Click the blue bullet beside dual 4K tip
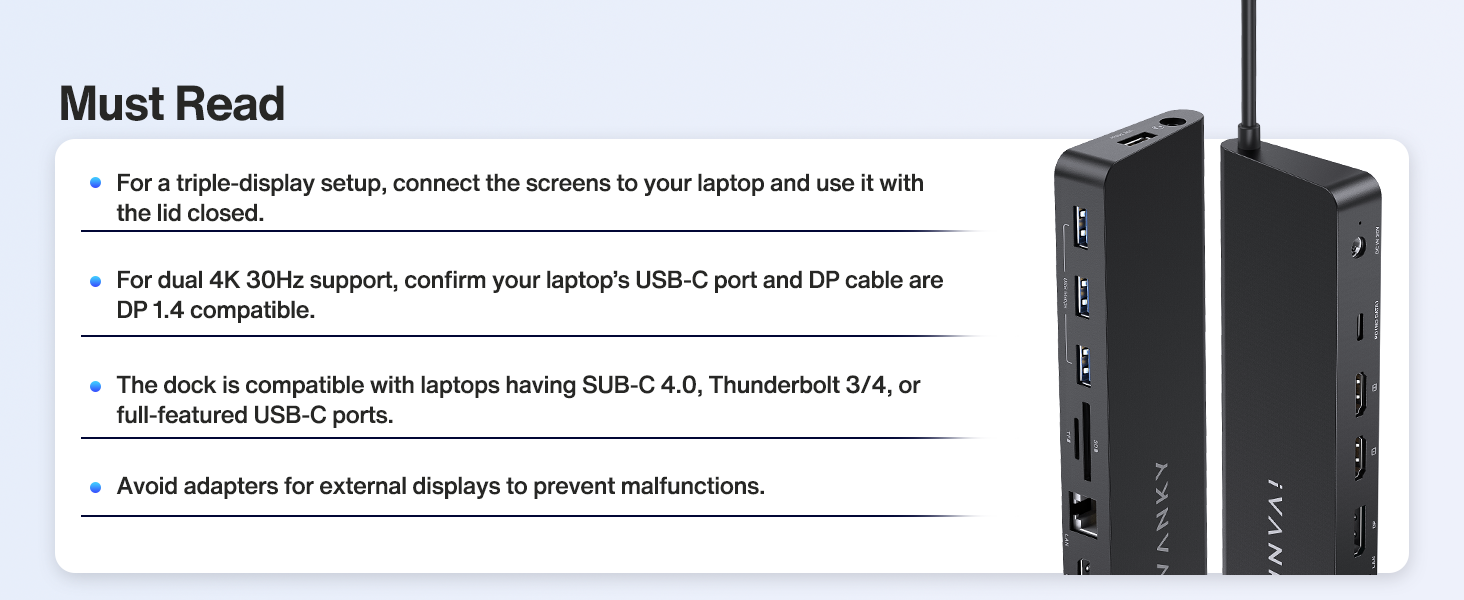1464x600 pixels. point(96,281)
